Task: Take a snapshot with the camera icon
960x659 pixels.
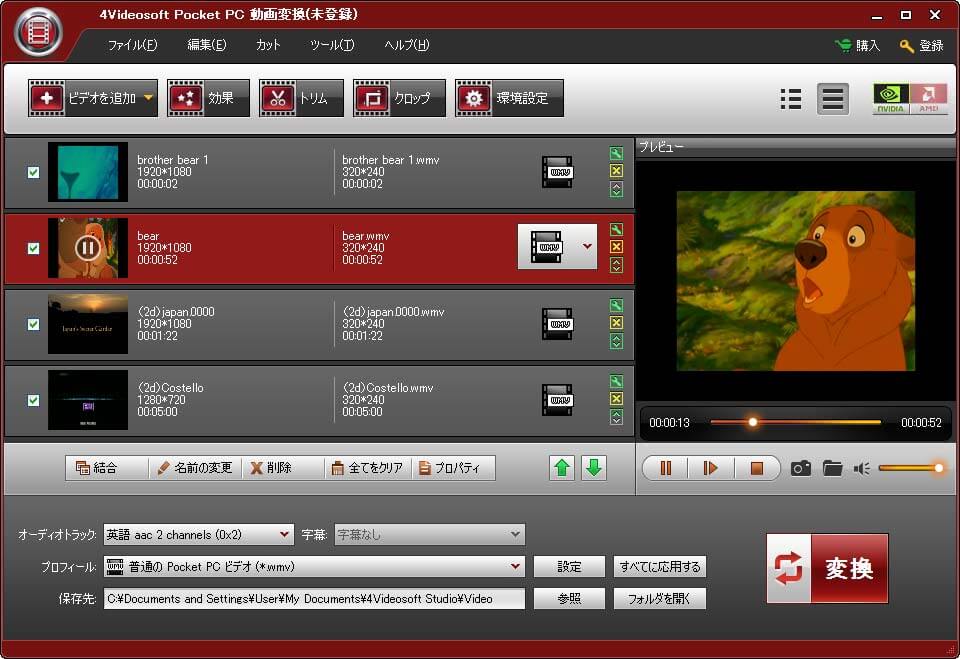Action: pyautogui.click(x=801, y=469)
